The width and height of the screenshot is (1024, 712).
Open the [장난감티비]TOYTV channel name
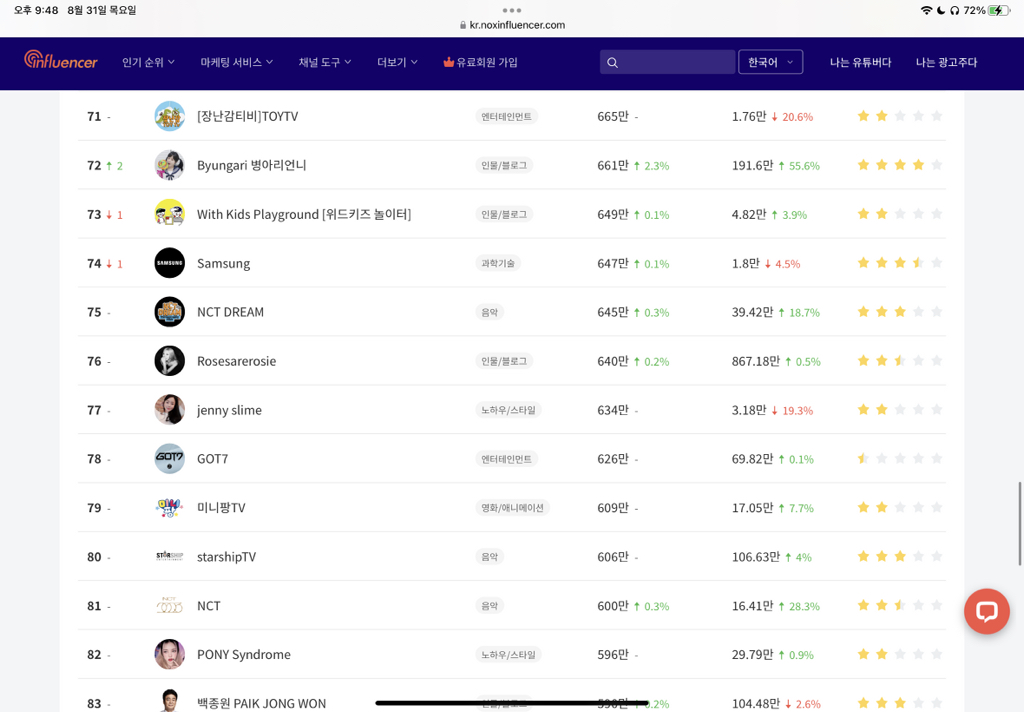click(248, 116)
